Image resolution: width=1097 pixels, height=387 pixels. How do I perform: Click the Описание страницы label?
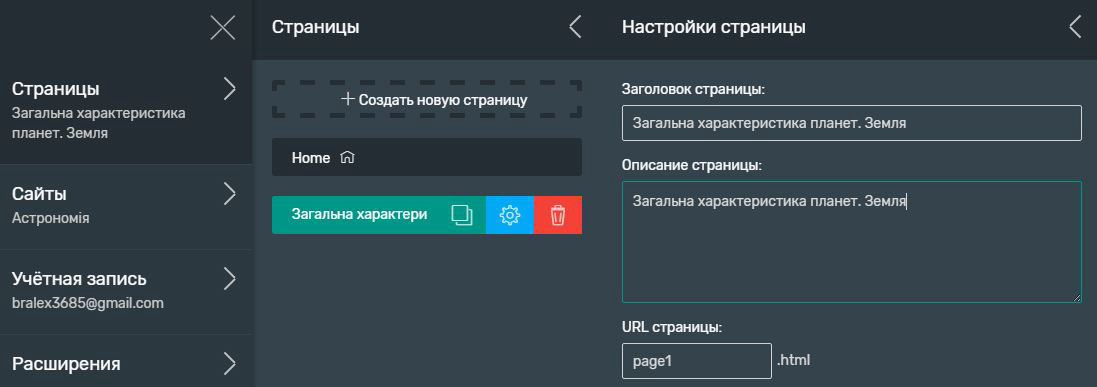pos(691,166)
